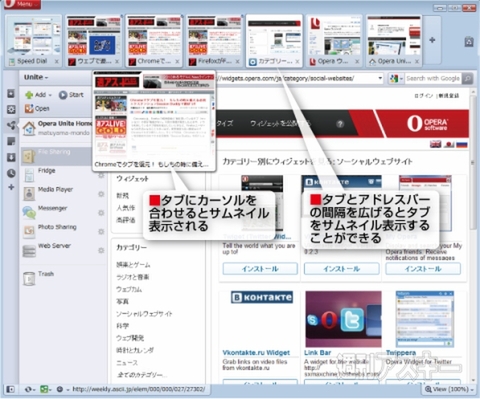Open the Notes panel in the sidebar

point(11,141)
